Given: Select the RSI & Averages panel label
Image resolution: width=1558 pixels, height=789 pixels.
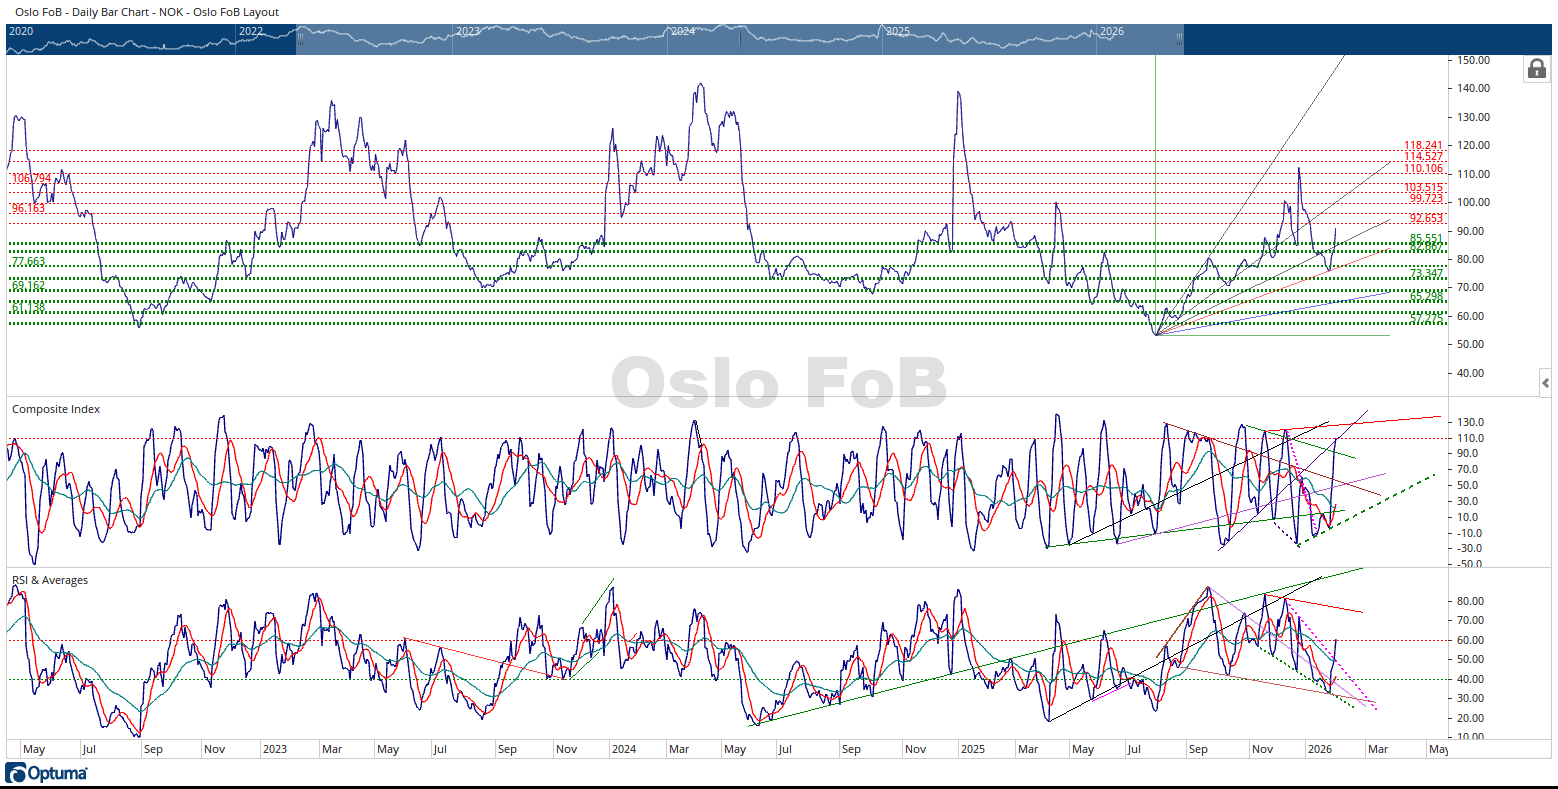Looking at the screenshot, I should (50, 580).
